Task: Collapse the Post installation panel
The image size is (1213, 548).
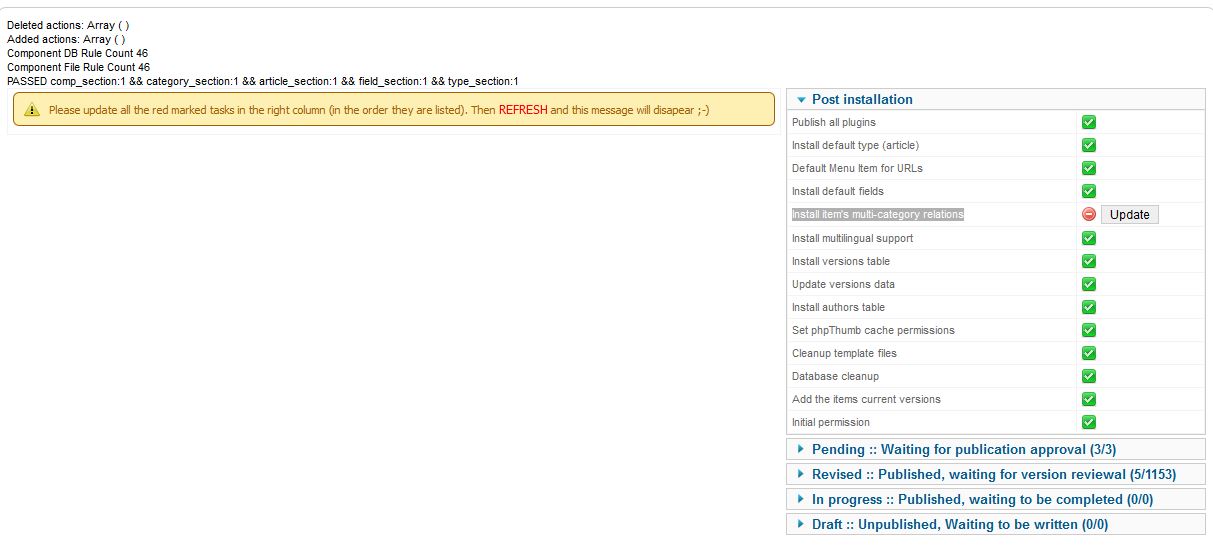Action: click(861, 99)
